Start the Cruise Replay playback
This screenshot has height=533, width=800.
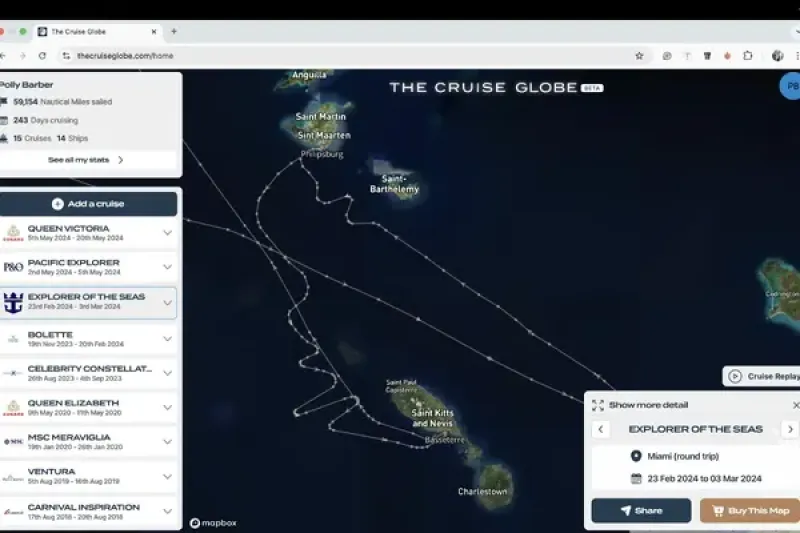pos(762,376)
